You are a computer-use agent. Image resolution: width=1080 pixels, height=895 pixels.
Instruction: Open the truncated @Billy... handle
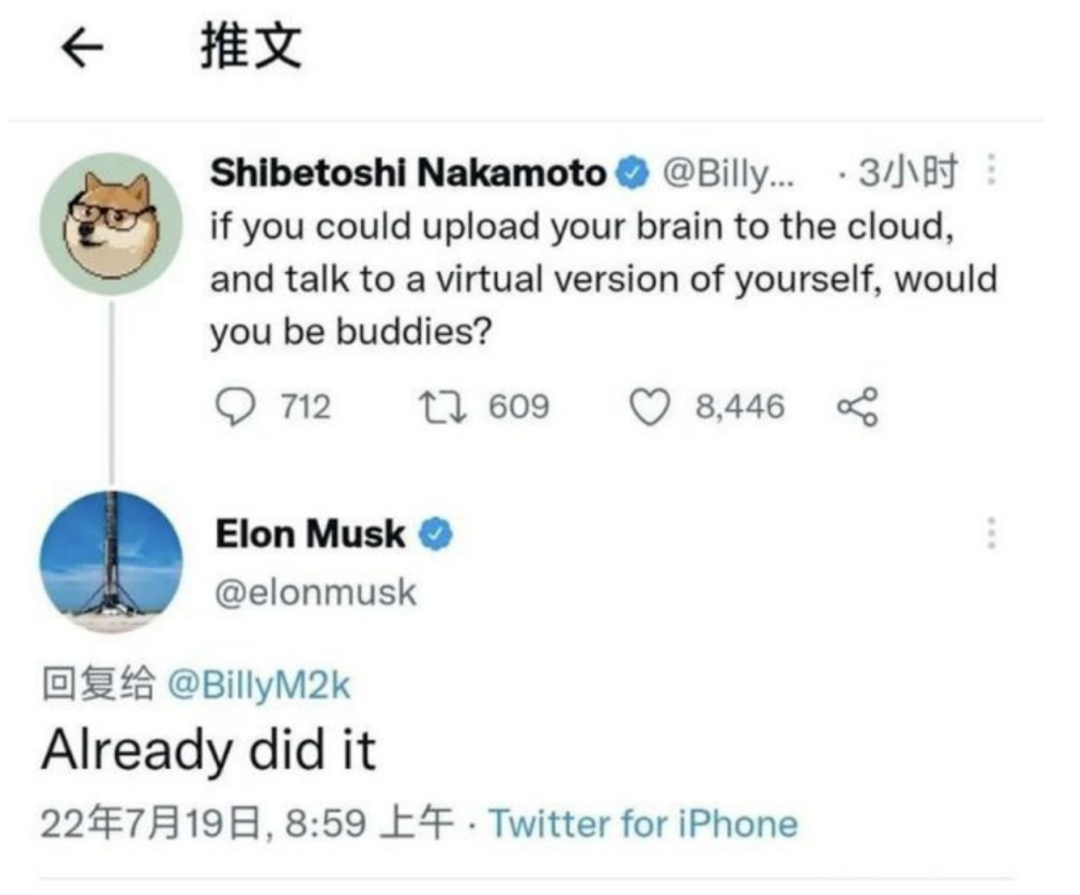[728, 173]
